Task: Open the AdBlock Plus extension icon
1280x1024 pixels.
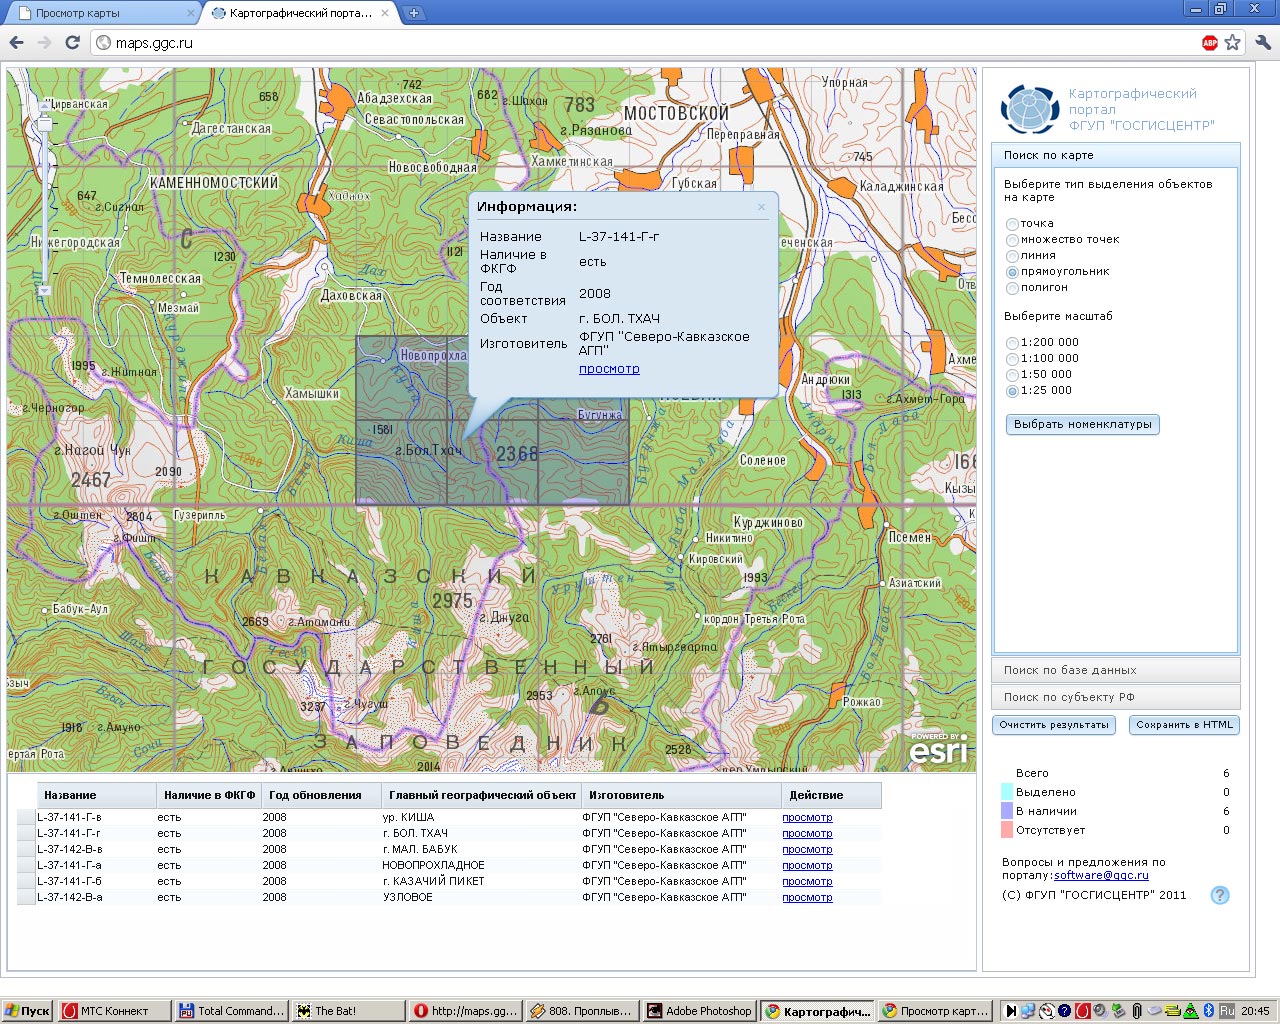Action: tap(1209, 42)
